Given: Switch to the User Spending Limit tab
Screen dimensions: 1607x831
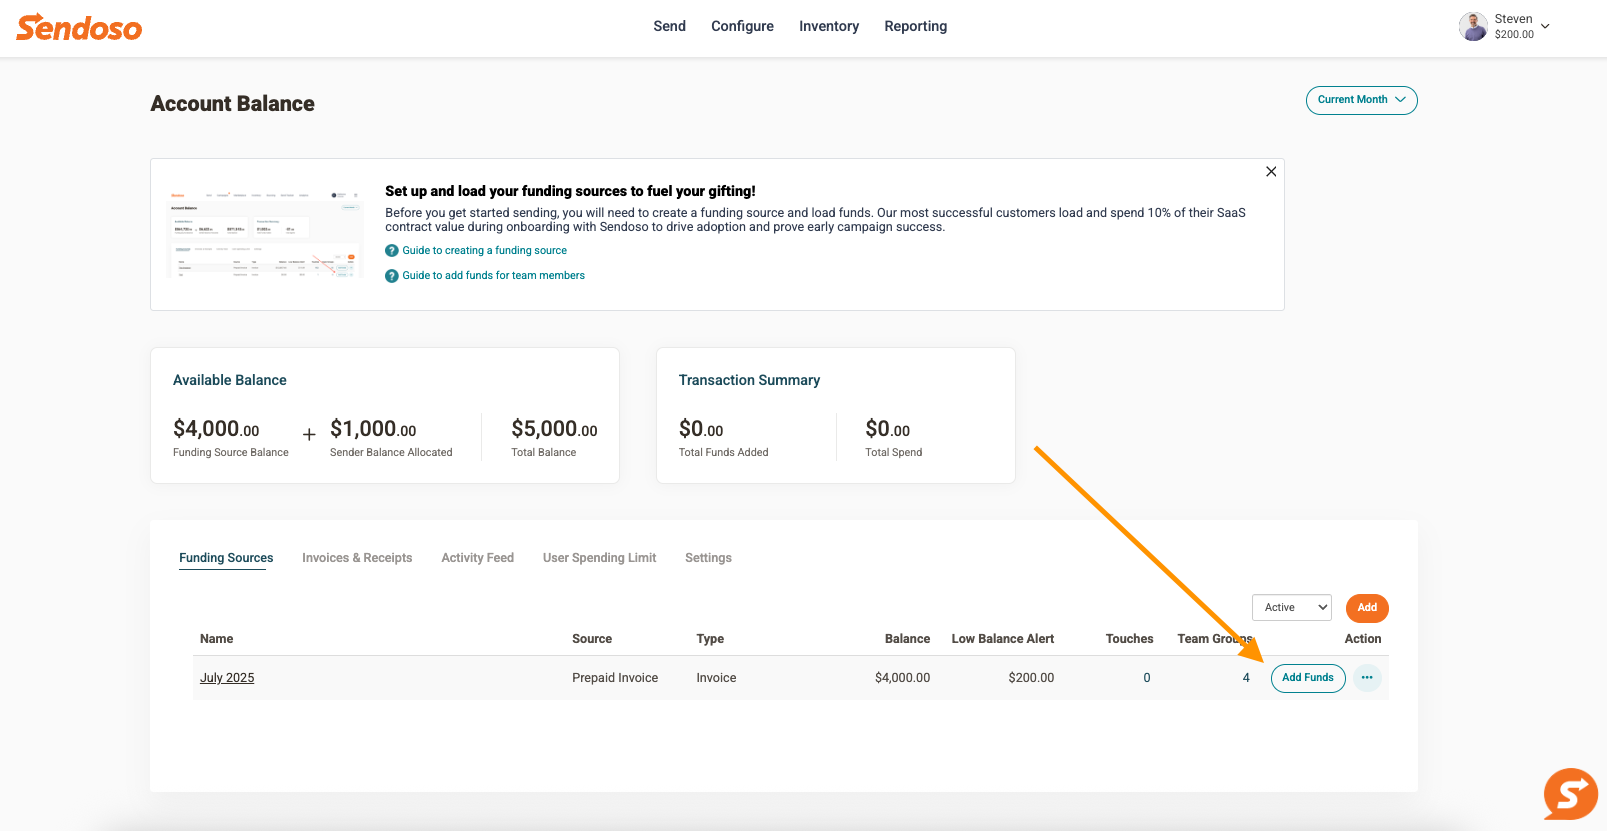Looking at the screenshot, I should tap(599, 558).
